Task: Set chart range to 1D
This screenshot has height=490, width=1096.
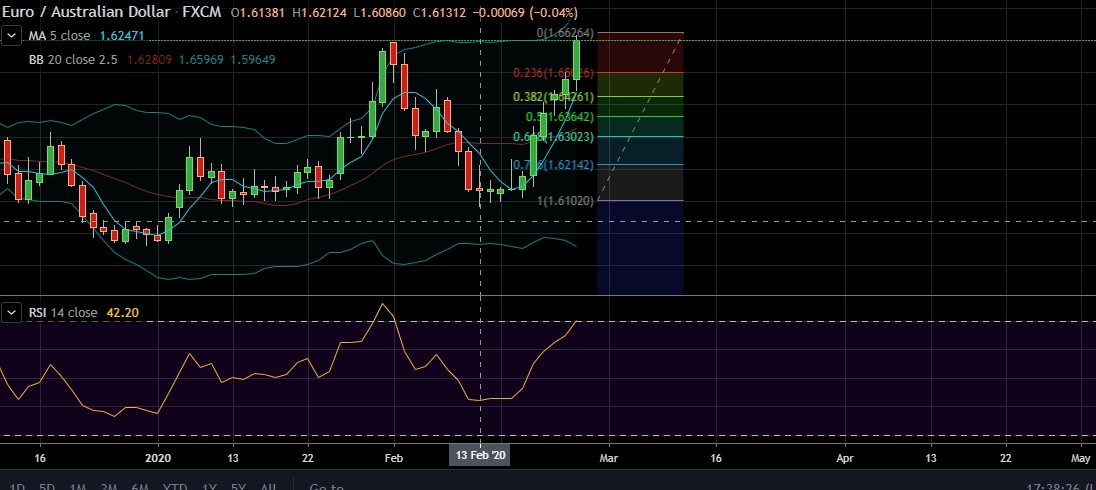Action: coord(15,487)
